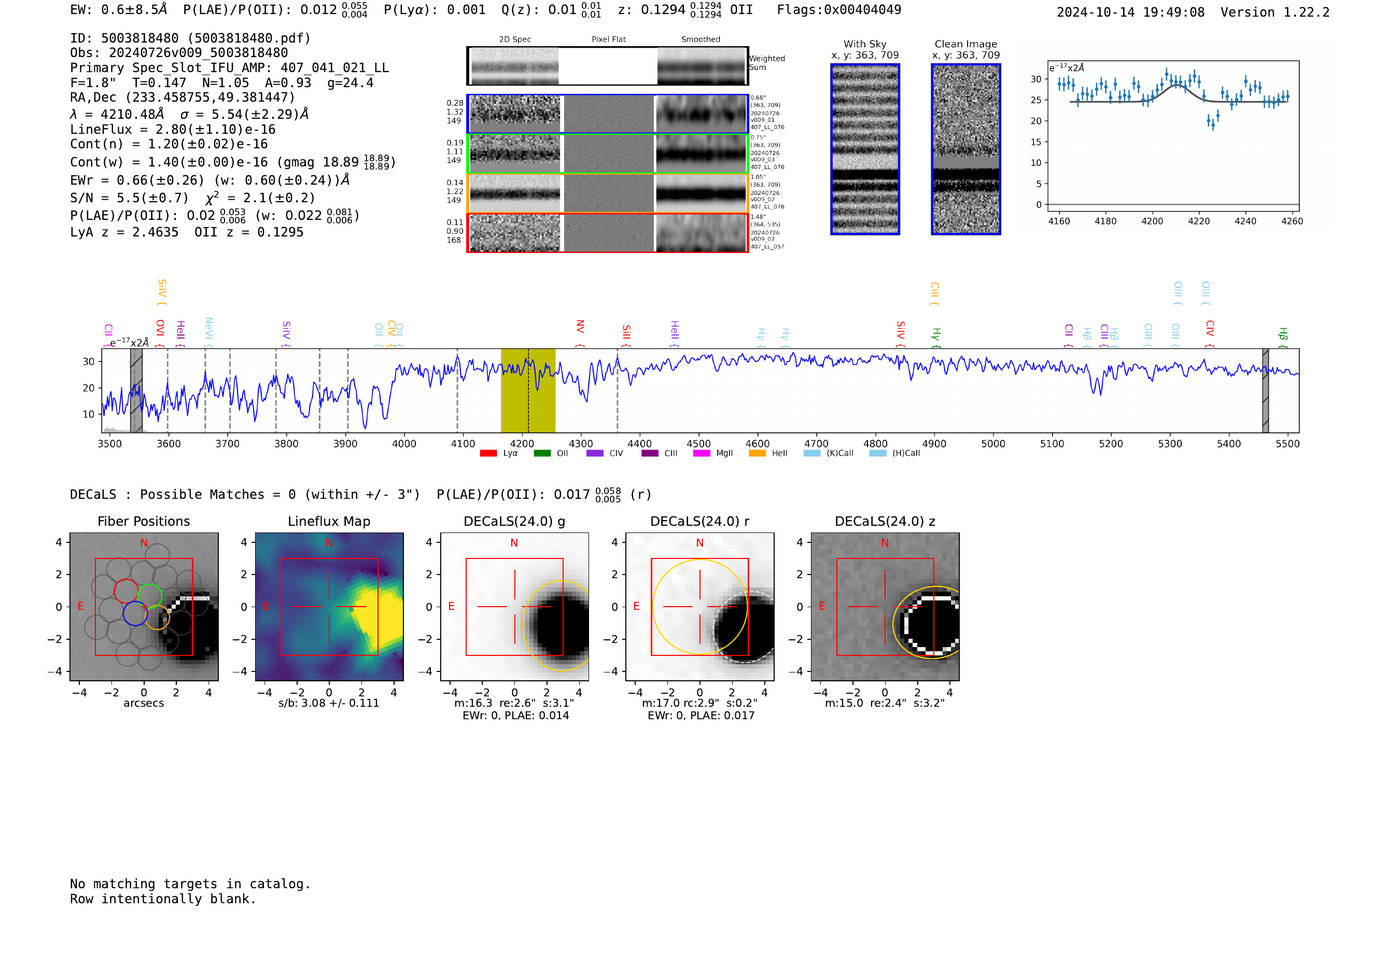Click the Obs: 20240726v009_5003818480 line
Image resolution: width=1400 pixels, height=953 pixels.
click(x=179, y=53)
